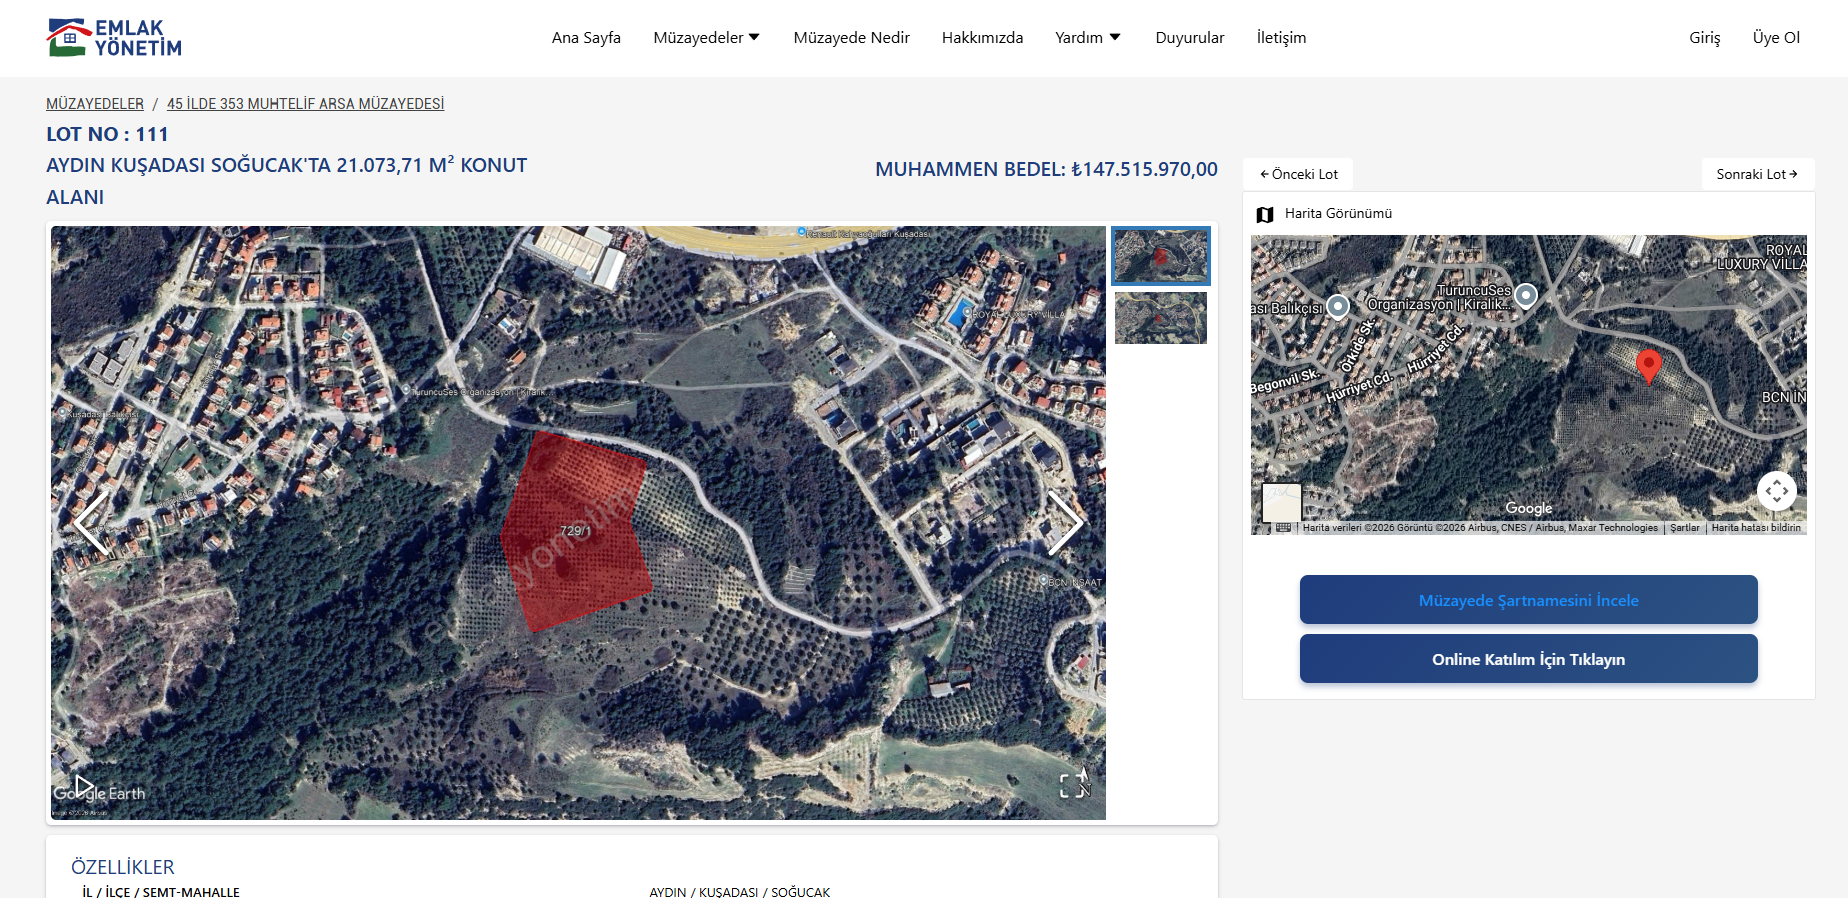Advance to the next gallery image
The height and width of the screenshot is (898, 1848).
click(1064, 522)
